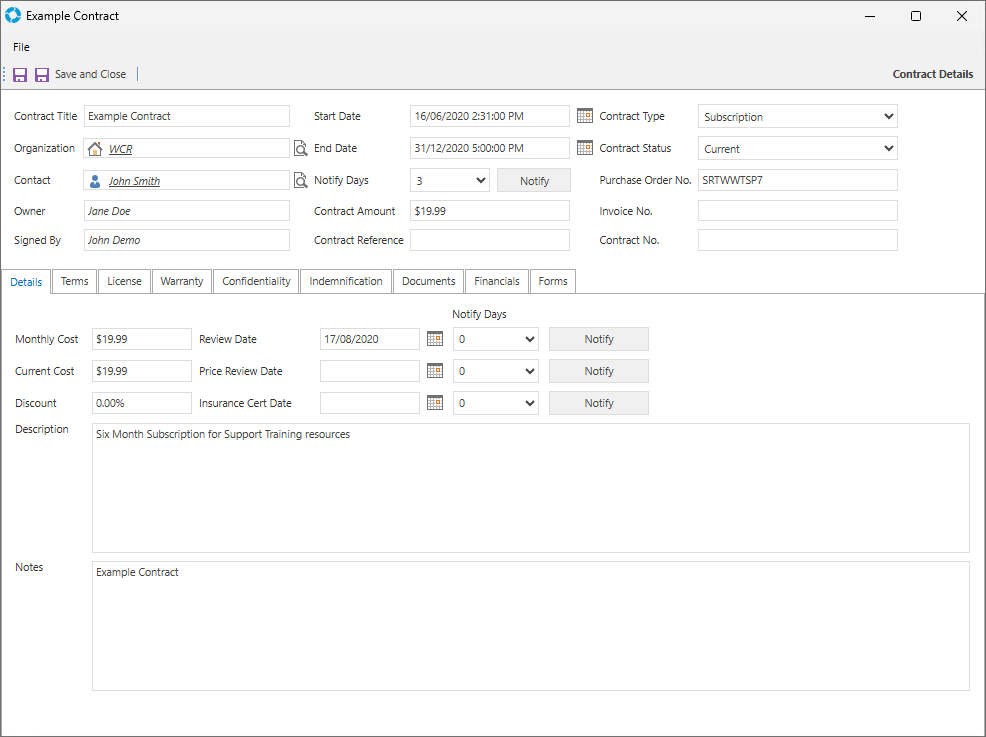Screen dimensions: 986x737
Task: Open Insurance Cert Date calendar picker
Action: click(435, 403)
